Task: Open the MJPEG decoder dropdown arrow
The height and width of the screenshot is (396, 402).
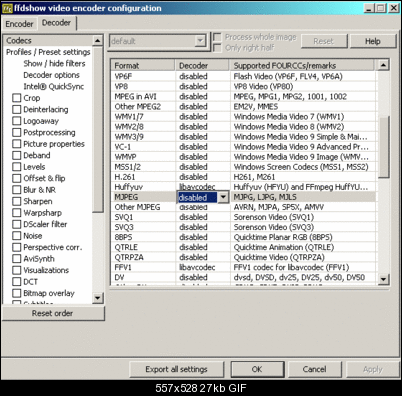Action: tap(223, 197)
